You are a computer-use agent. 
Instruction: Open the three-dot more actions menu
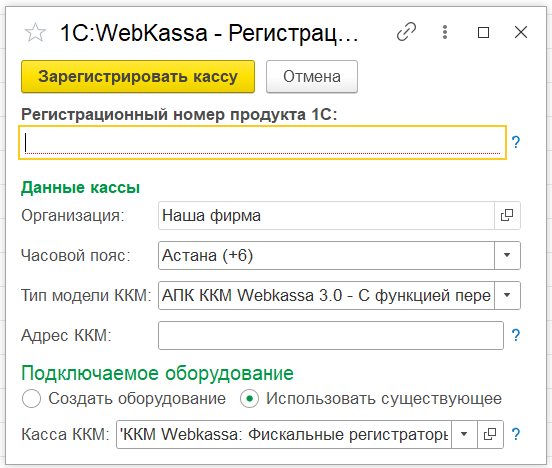click(445, 32)
